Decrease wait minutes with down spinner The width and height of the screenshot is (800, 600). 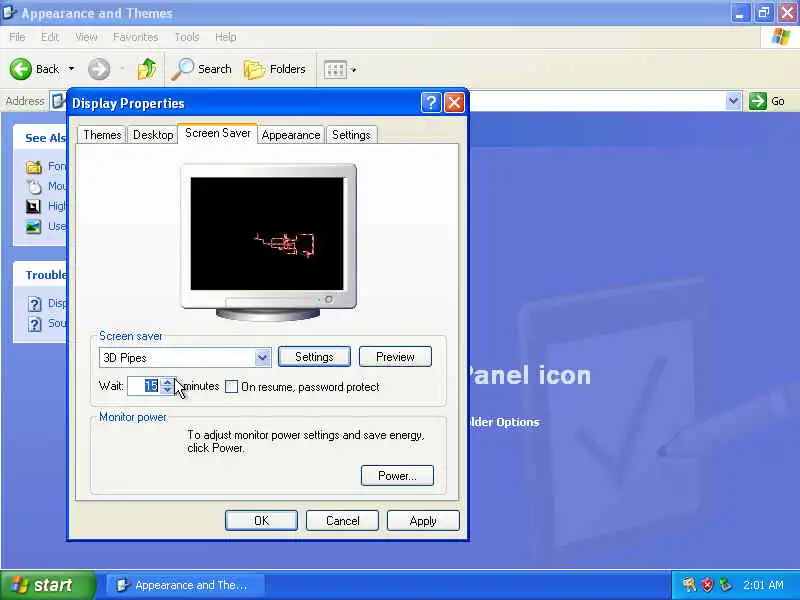coord(167,390)
